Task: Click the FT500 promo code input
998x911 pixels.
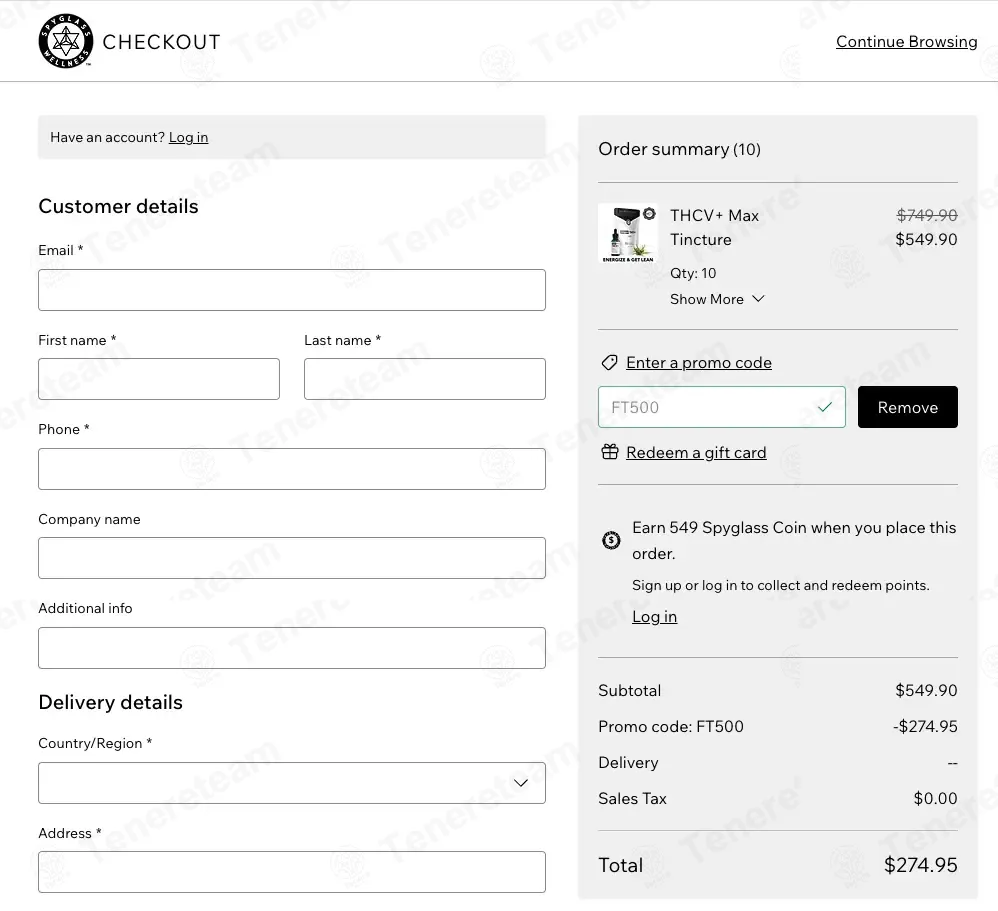Action: click(x=722, y=407)
